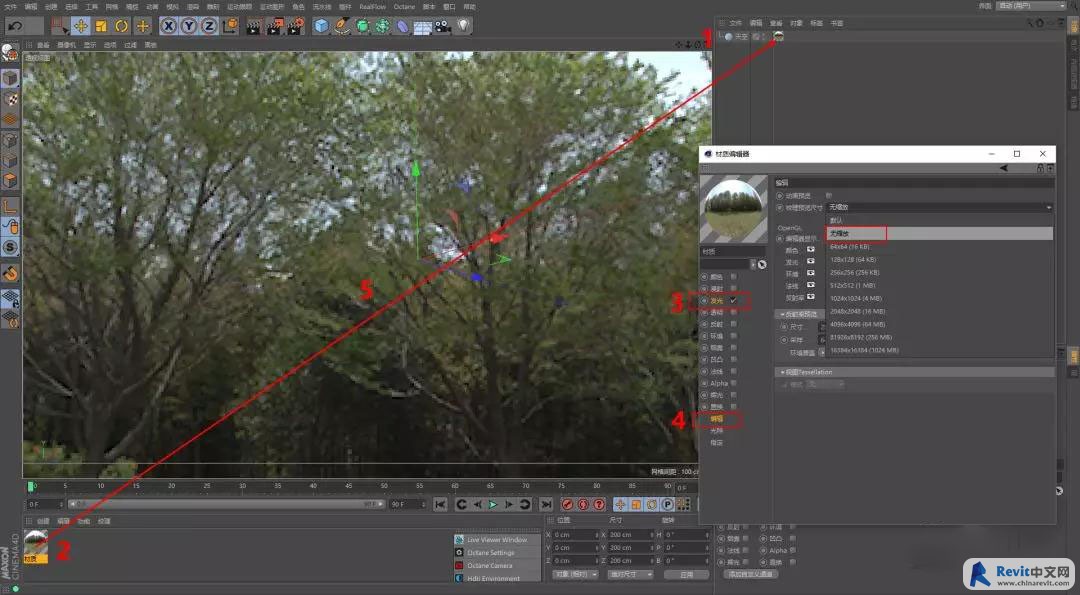Enable Snap with the S icon
Image resolution: width=1080 pixels, height=595 pixels.
[10, 247]
